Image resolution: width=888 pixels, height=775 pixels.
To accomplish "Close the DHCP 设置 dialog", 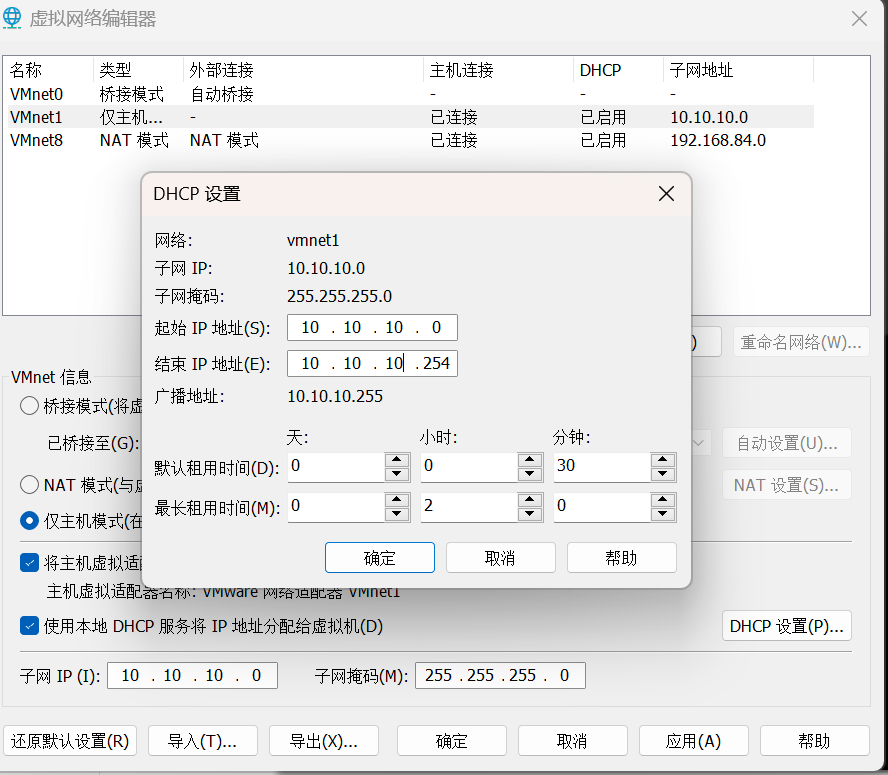I will [666, 194].
